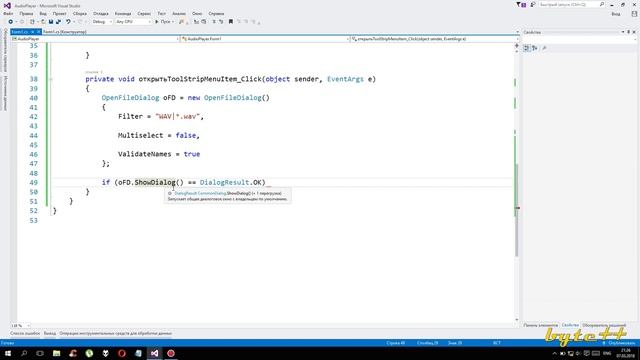Click the references CodeLens above line 38
Screen dimensions: 640x360
click(93, 72)
